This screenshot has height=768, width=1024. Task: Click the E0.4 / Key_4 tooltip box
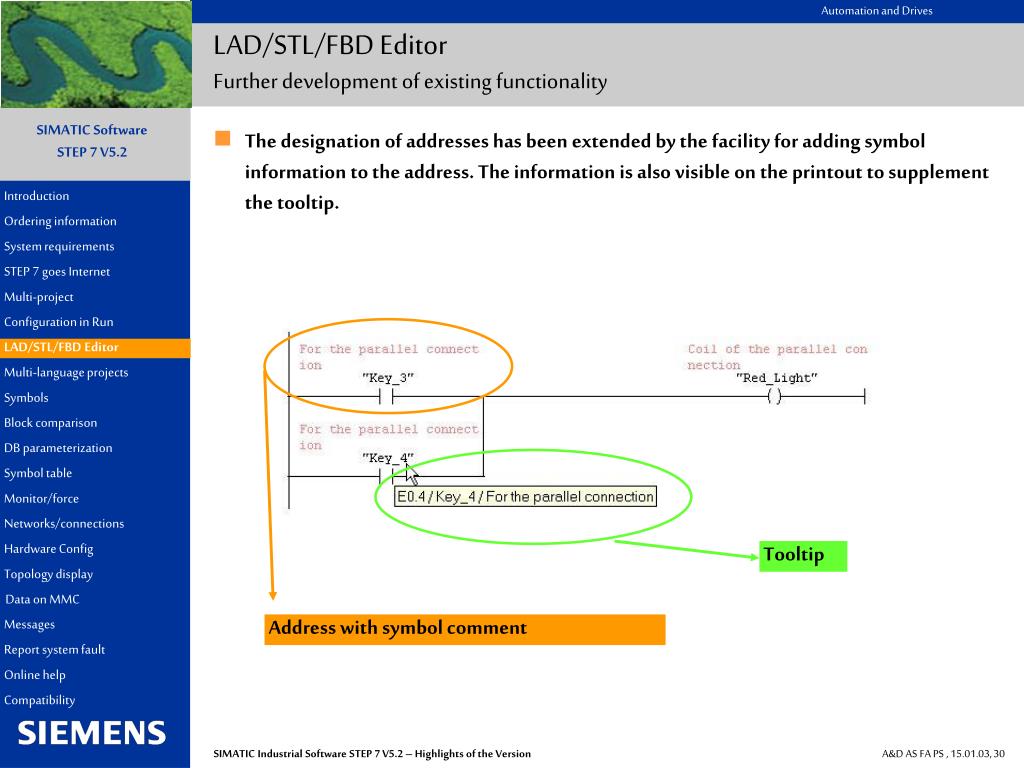pos(526,497)
